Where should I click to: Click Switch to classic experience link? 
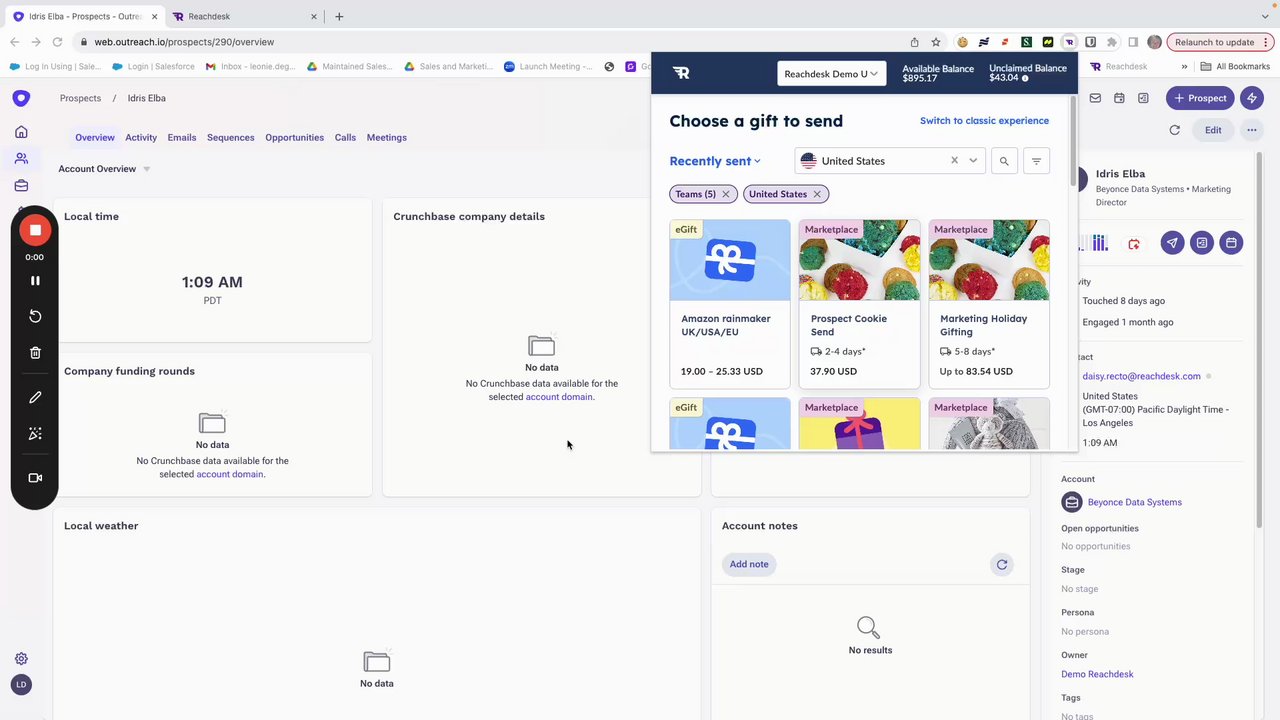[984, 121]
